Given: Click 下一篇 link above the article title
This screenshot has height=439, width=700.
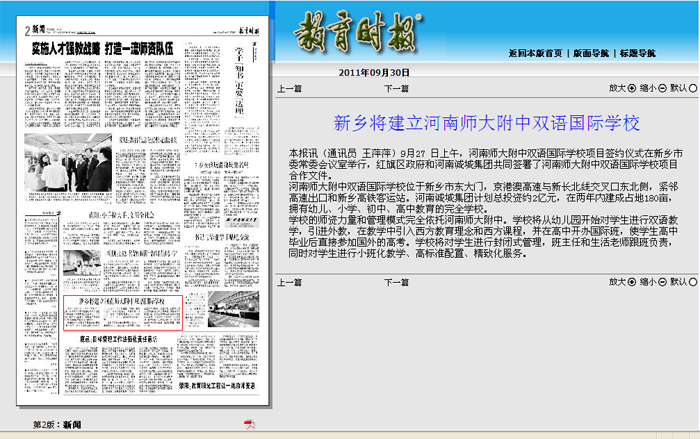Looking at the screenshot, I should (396, 89).
